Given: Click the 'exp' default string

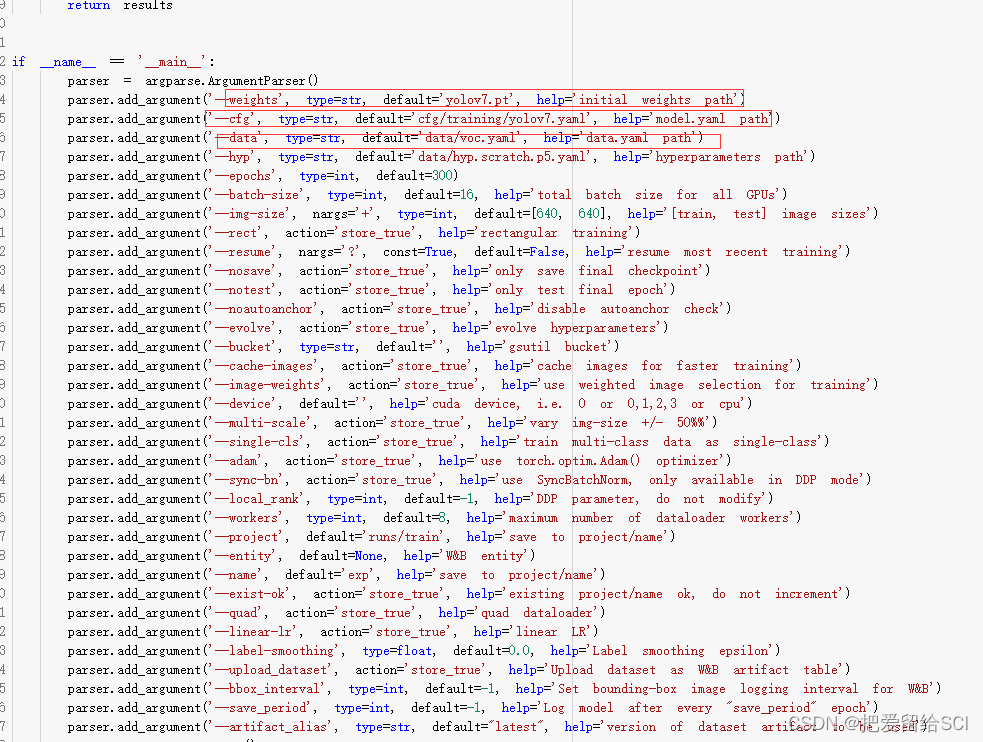Looking at the screenshot, I should click(x=360, y=575).
